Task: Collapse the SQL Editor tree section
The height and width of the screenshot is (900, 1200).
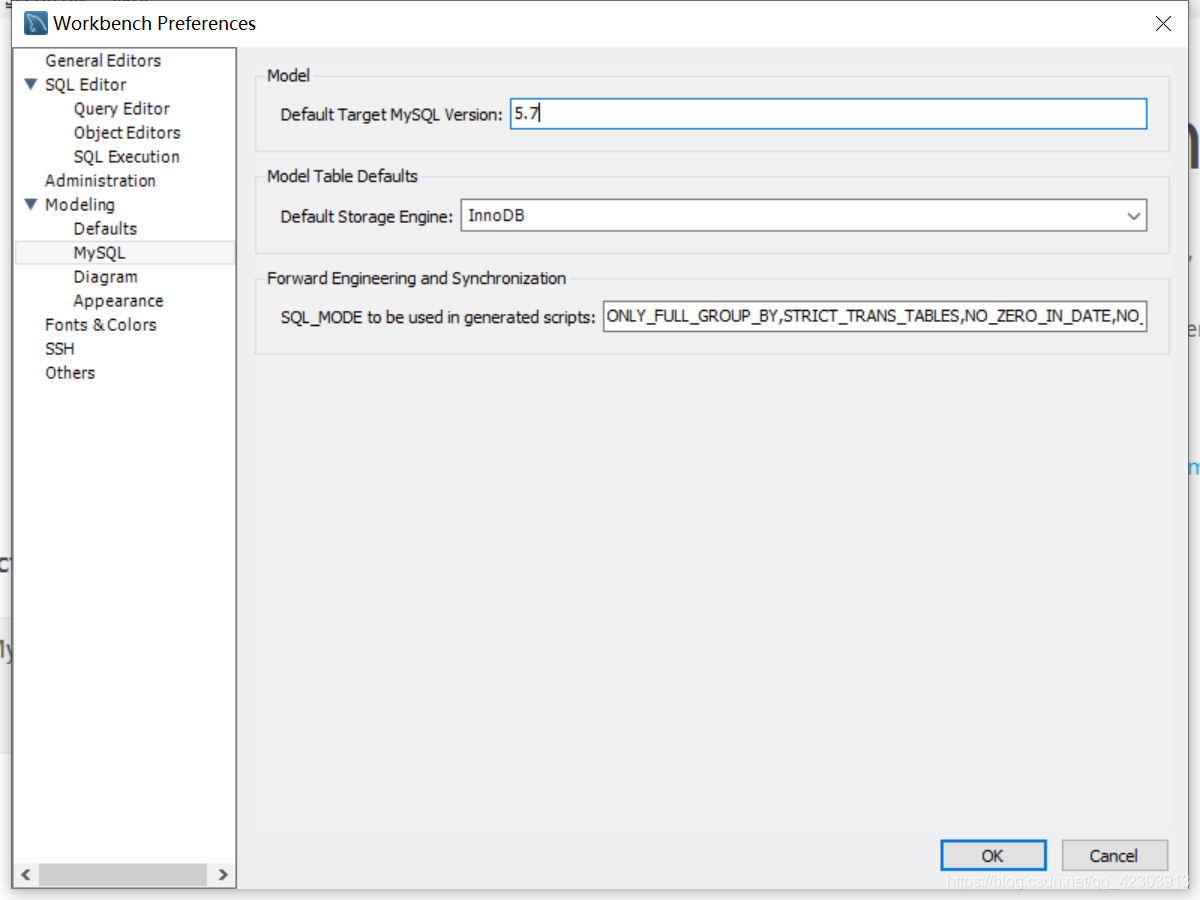Action: click(30, 85)
